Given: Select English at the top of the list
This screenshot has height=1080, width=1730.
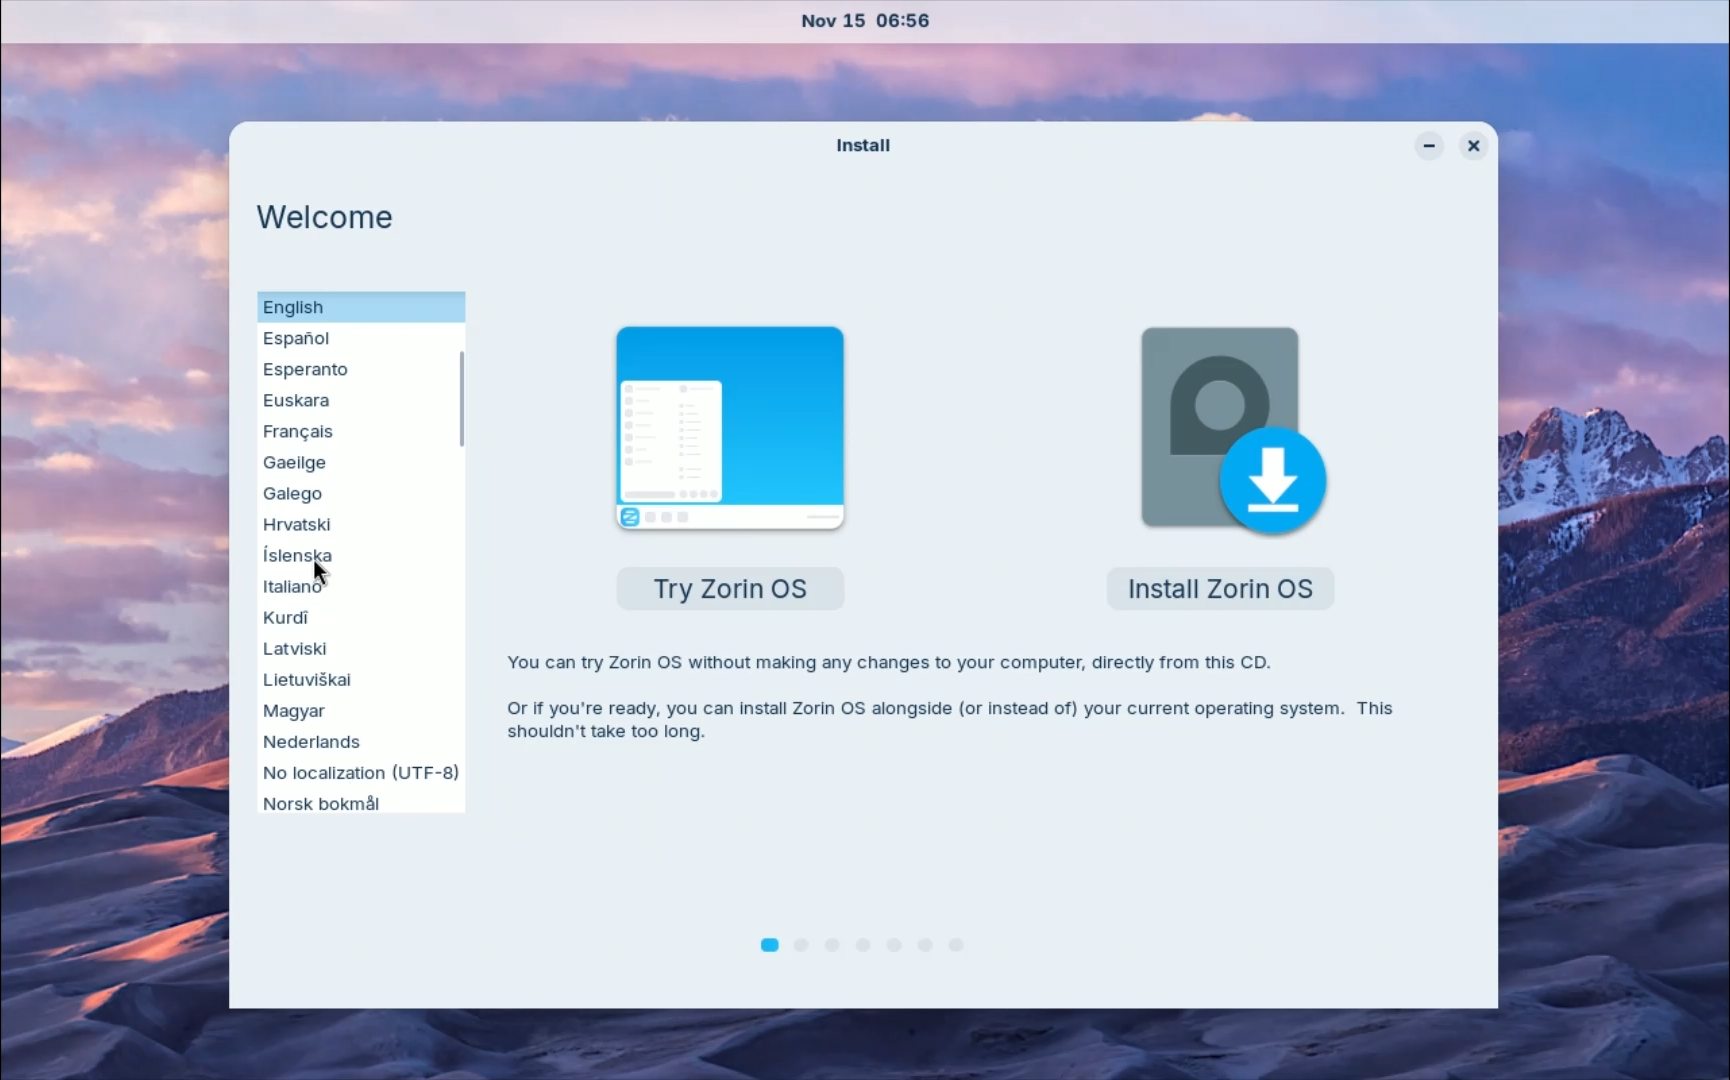Looking at the screenshot, I should tap(292, 307).
